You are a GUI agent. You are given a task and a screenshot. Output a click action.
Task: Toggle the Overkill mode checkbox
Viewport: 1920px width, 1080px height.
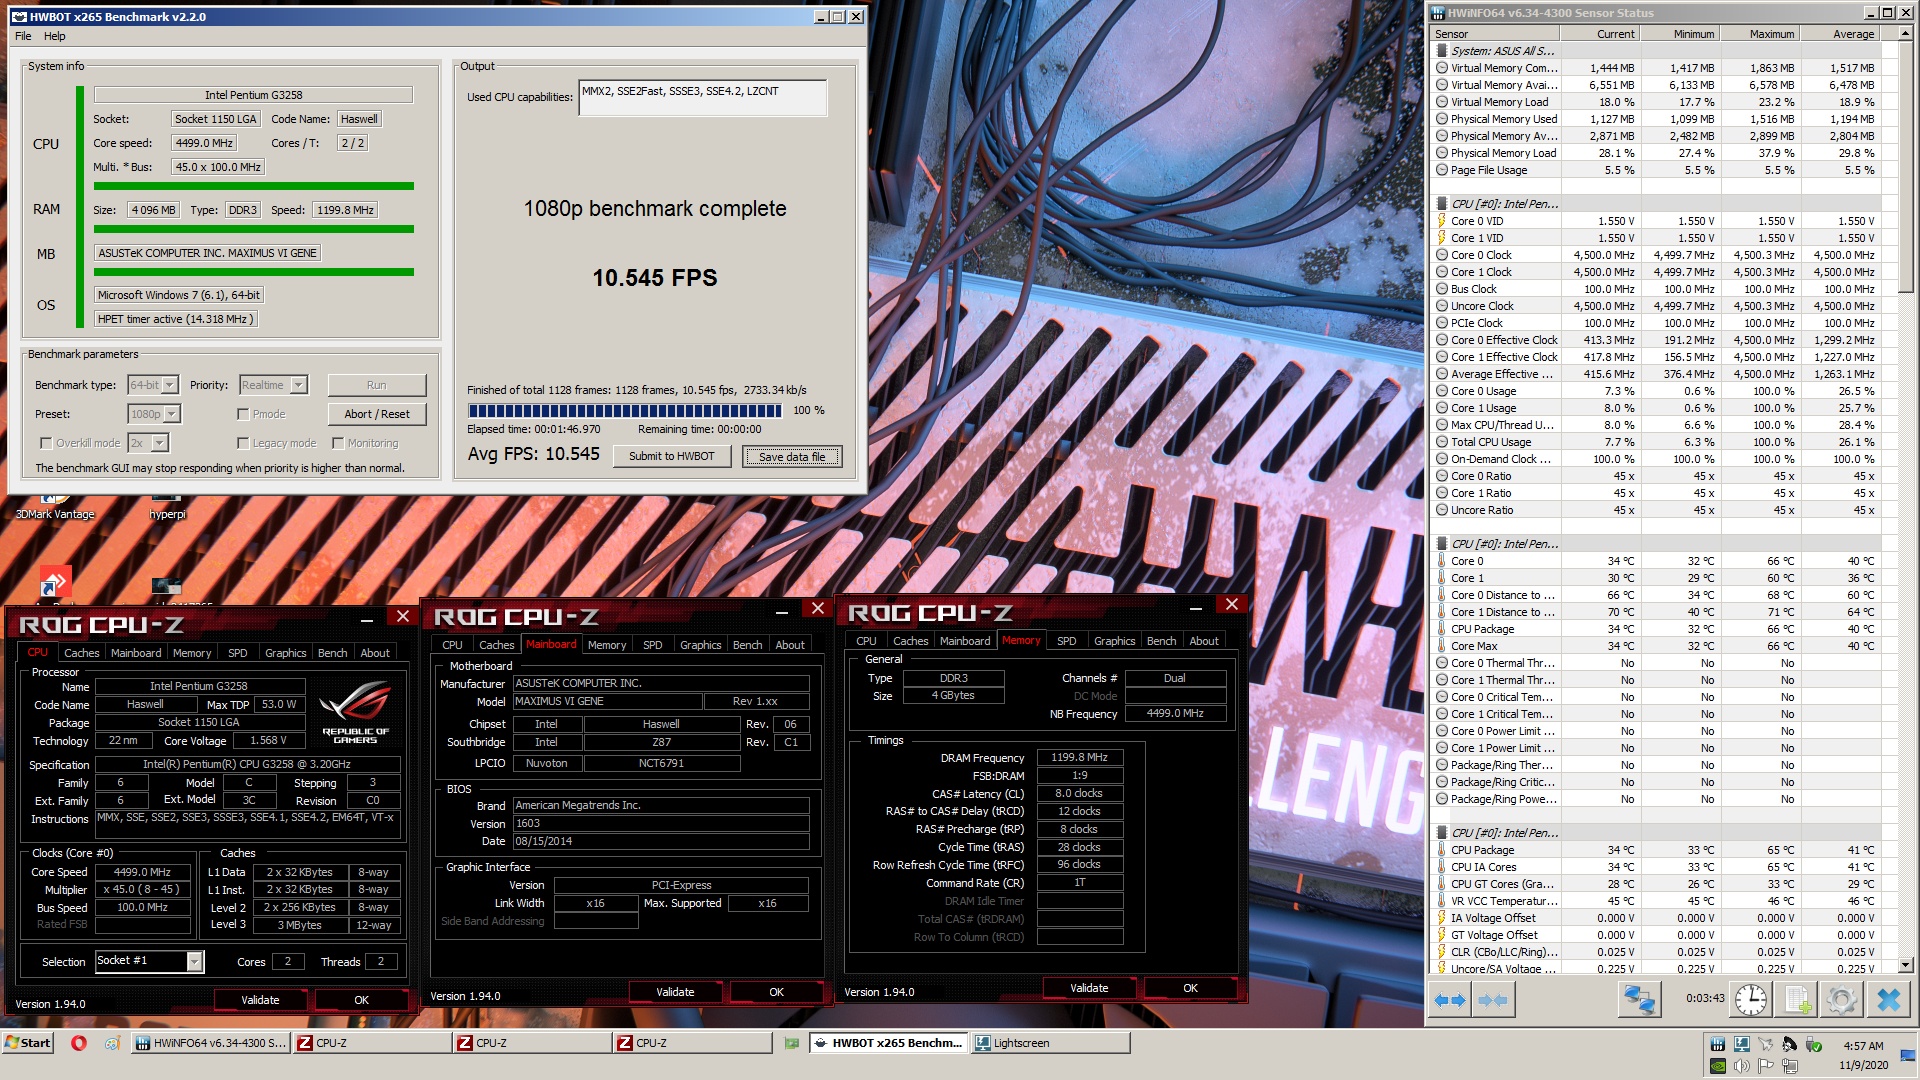click(46, 443)
